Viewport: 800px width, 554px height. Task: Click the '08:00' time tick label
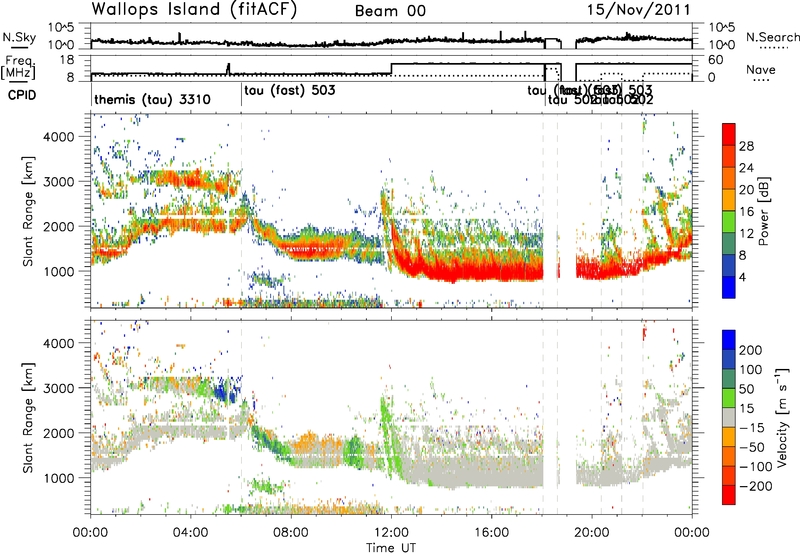click(x=291, y=533)
